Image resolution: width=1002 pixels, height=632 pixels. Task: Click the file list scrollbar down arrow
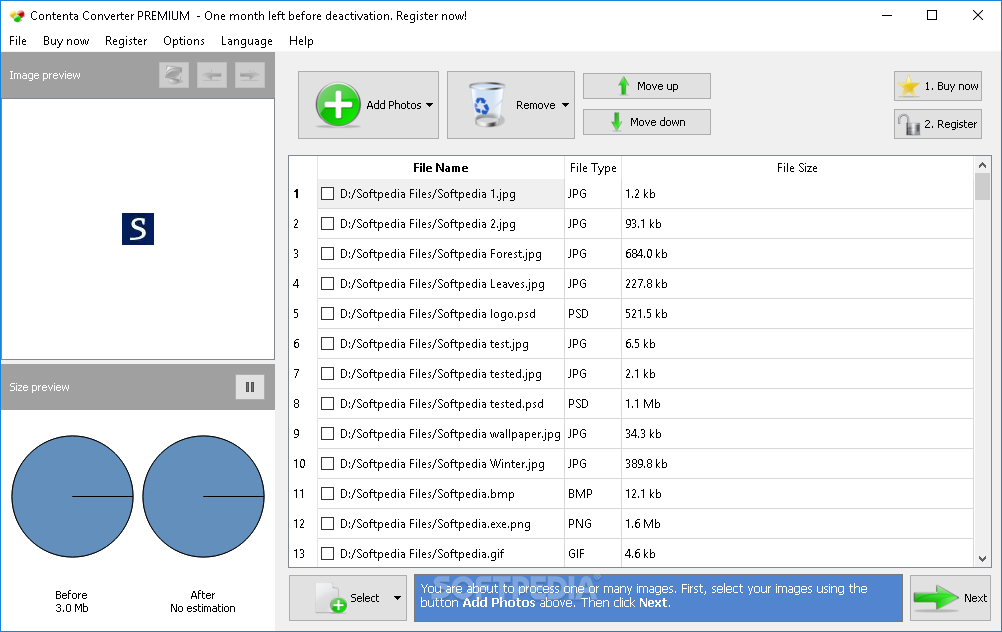point(982,559)
